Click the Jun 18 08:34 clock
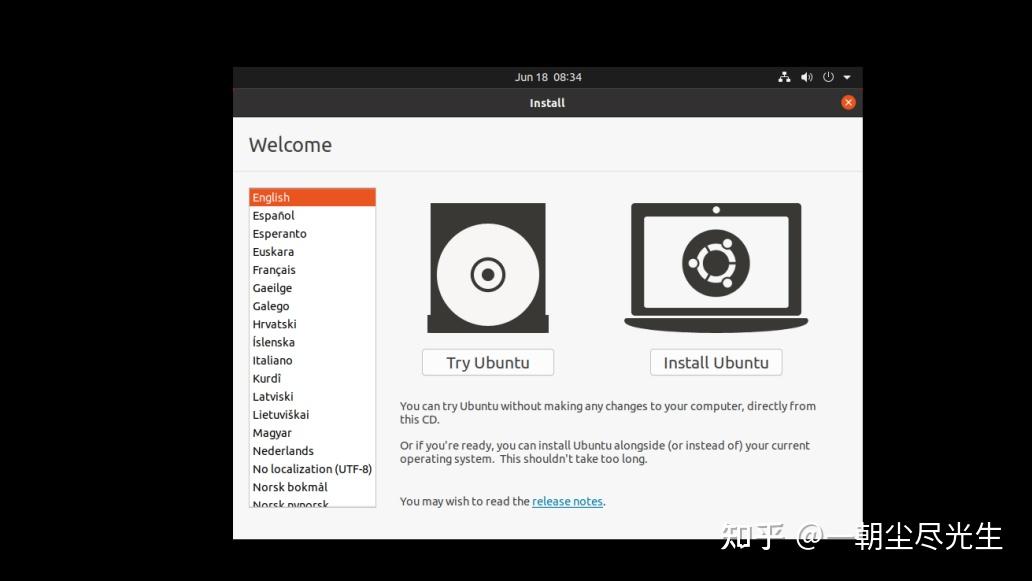Screen dimensions: 1032x581 [547, 77]
